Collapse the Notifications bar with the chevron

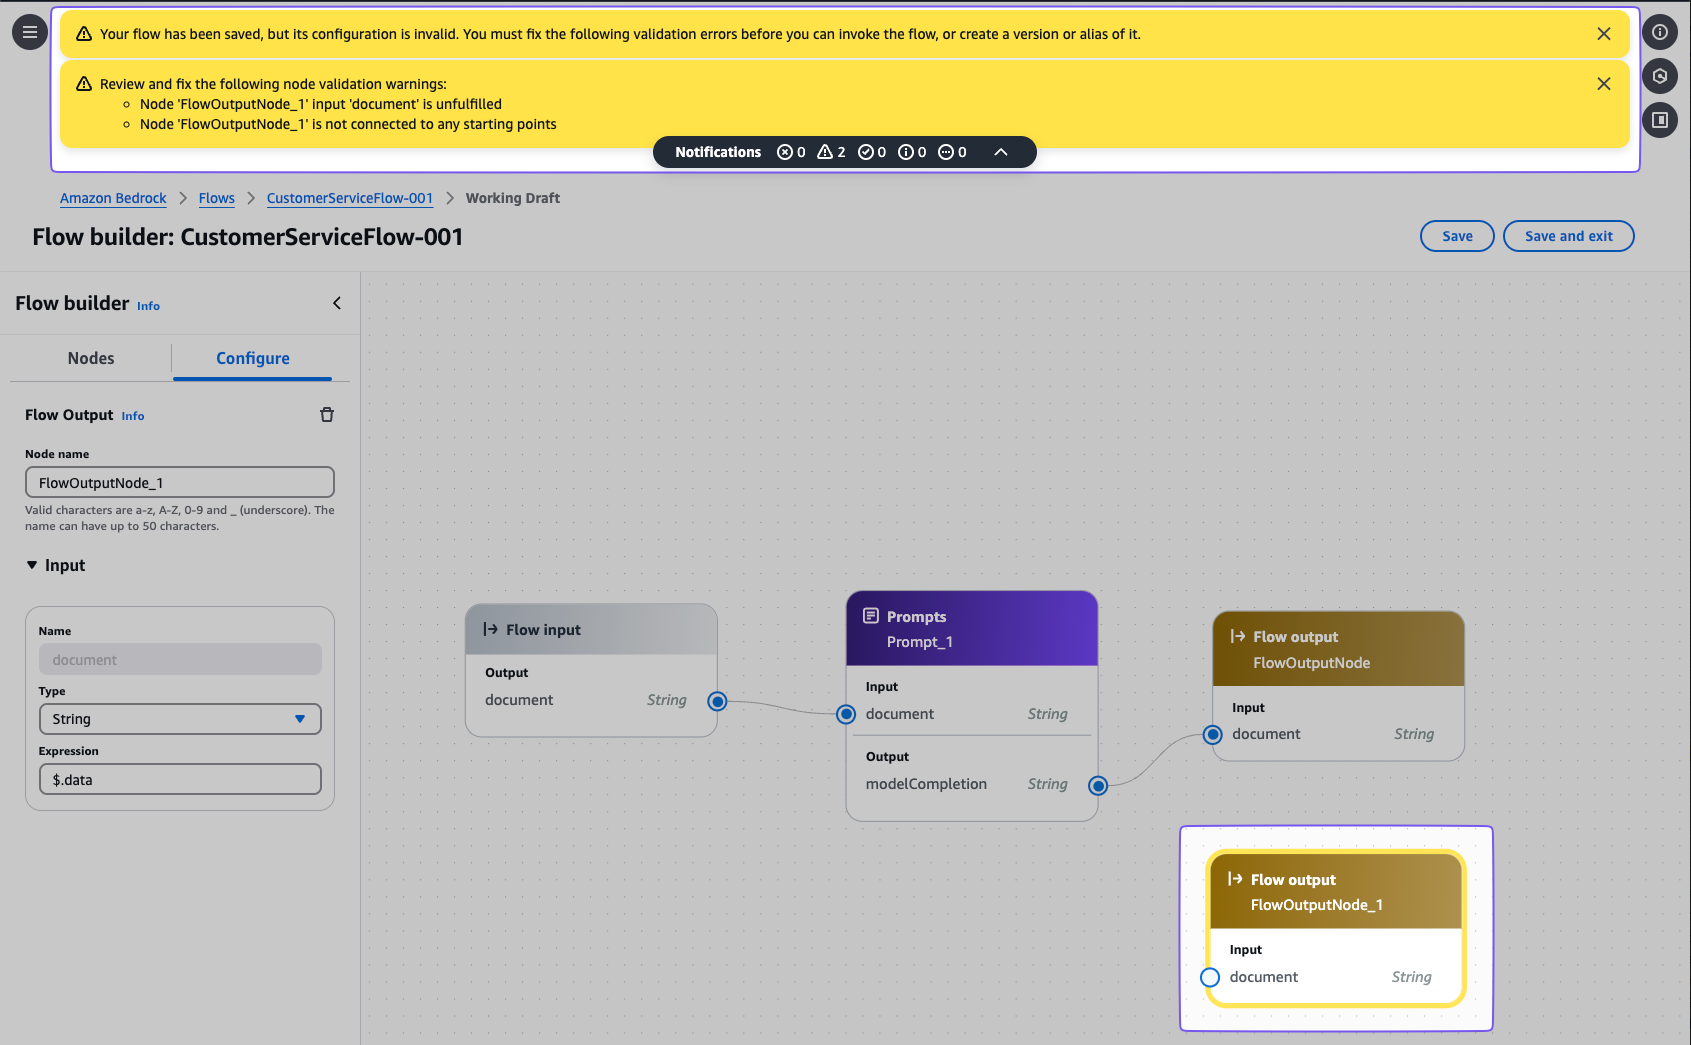coord(1001,152)
